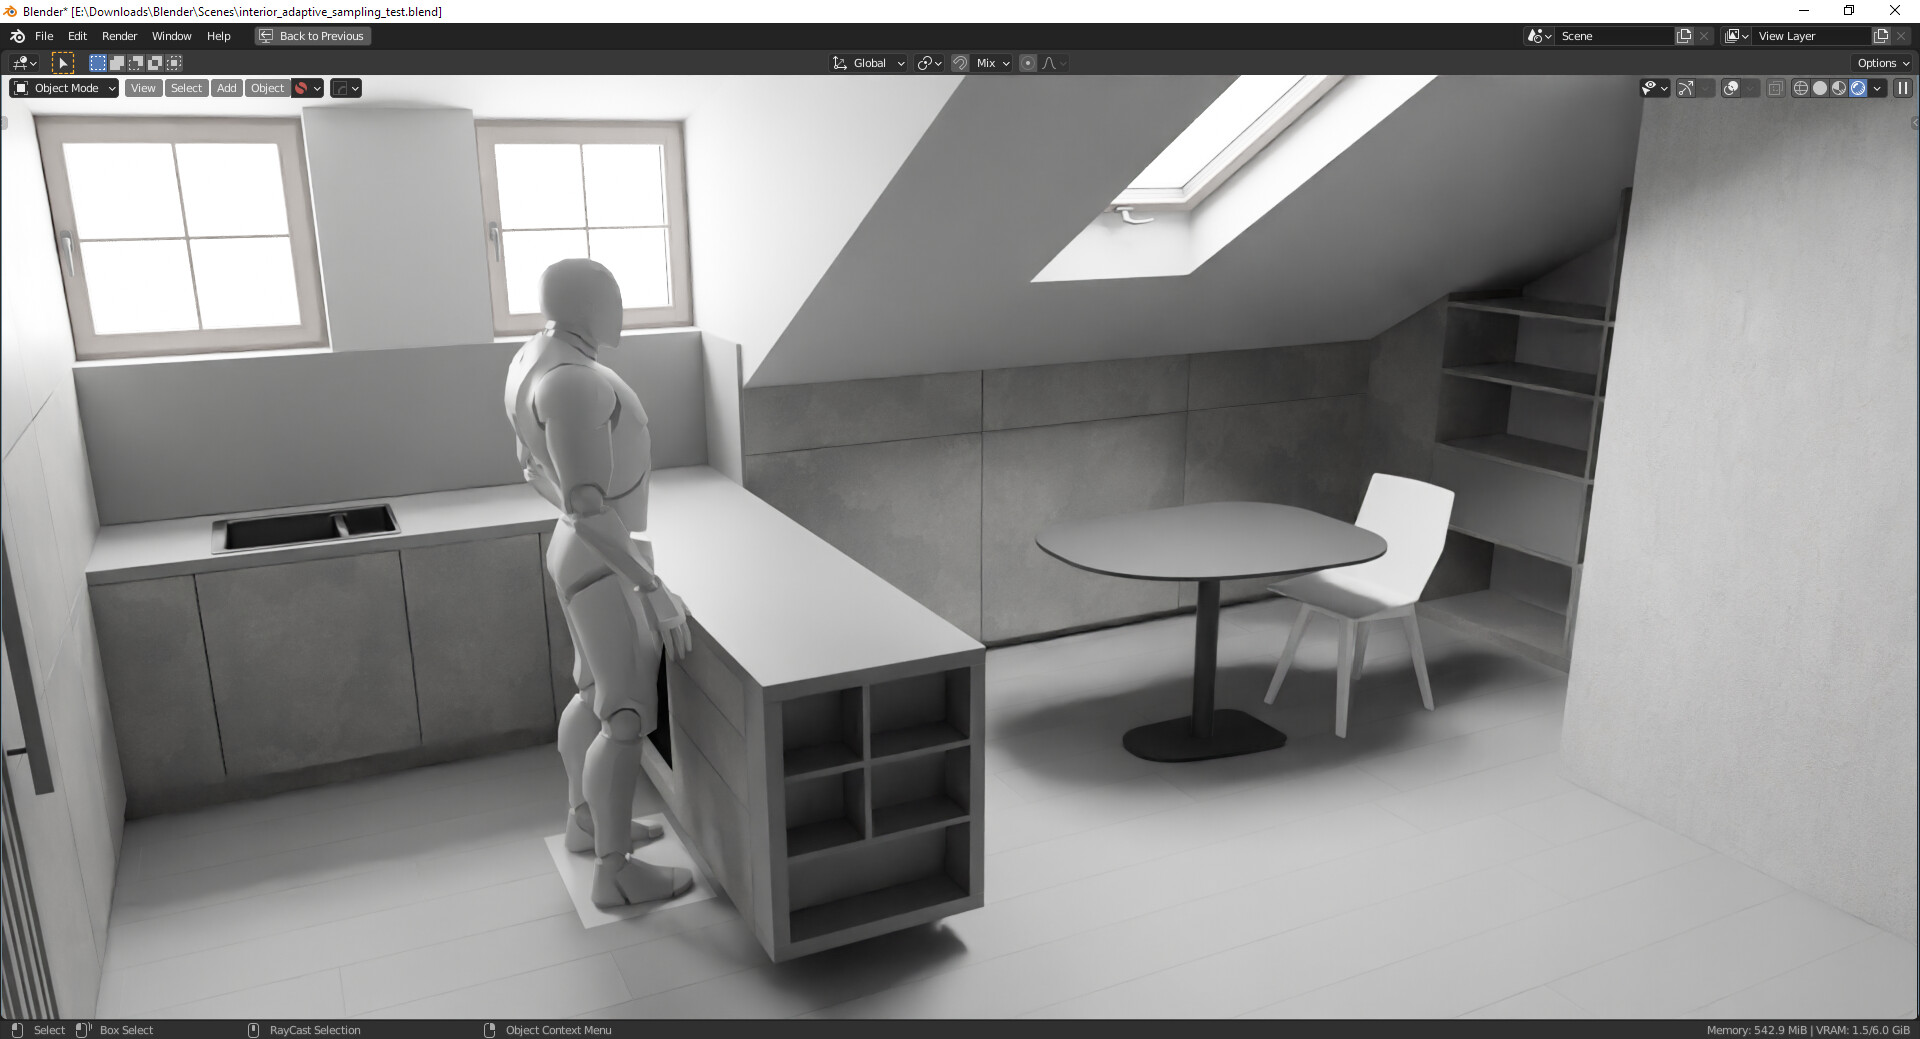1920x1039 pixels.
Task: Open the viewport View menu
Action: point(143,88)
